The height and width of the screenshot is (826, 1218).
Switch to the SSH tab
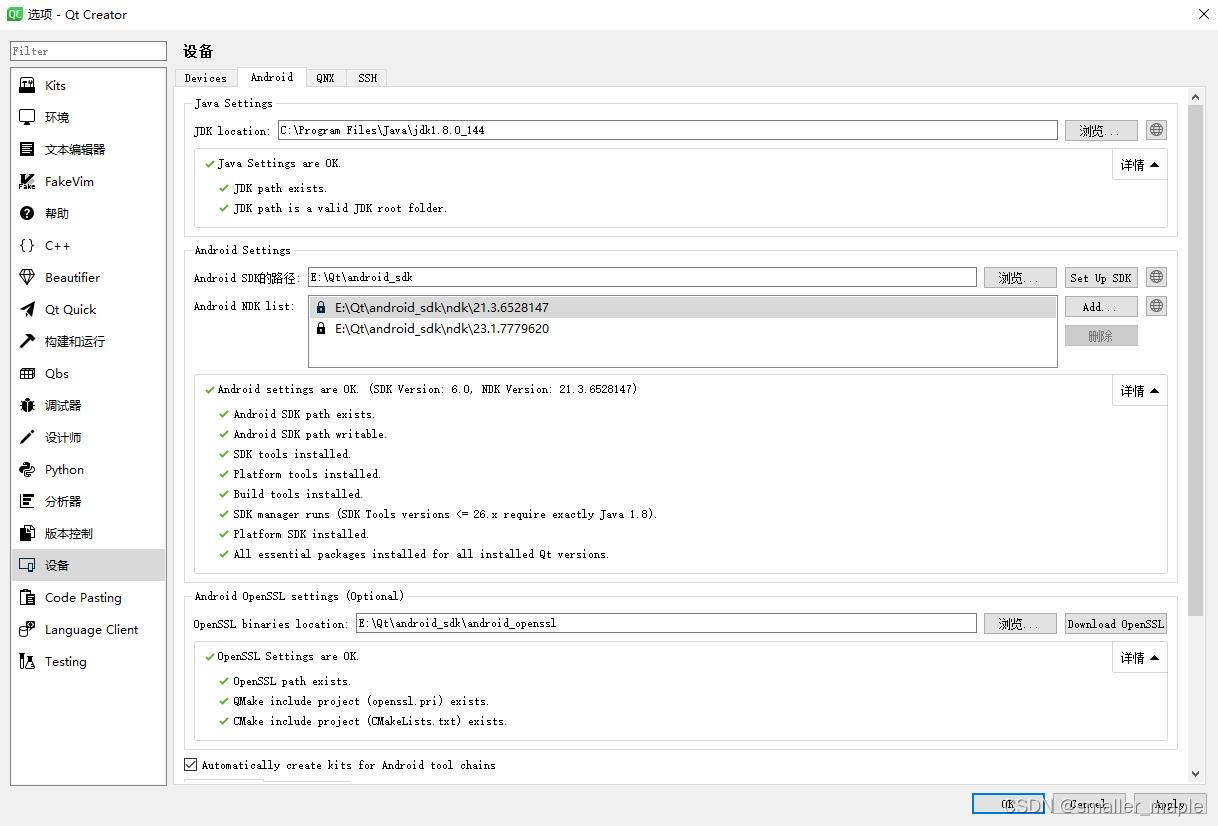367,78
